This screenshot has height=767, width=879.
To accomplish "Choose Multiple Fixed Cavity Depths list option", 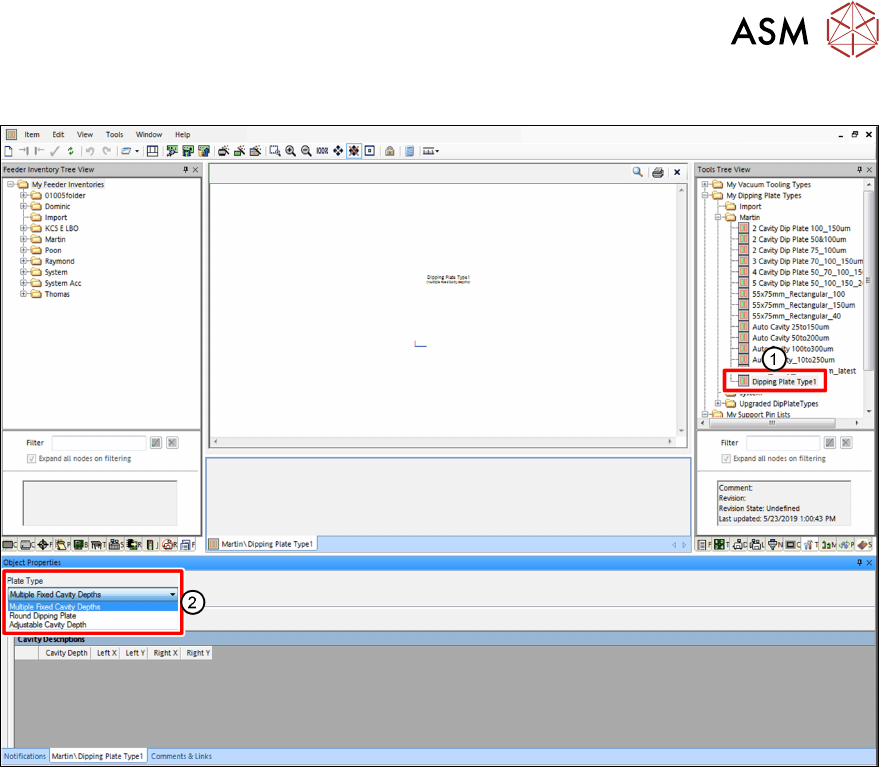I will (92, 607).
